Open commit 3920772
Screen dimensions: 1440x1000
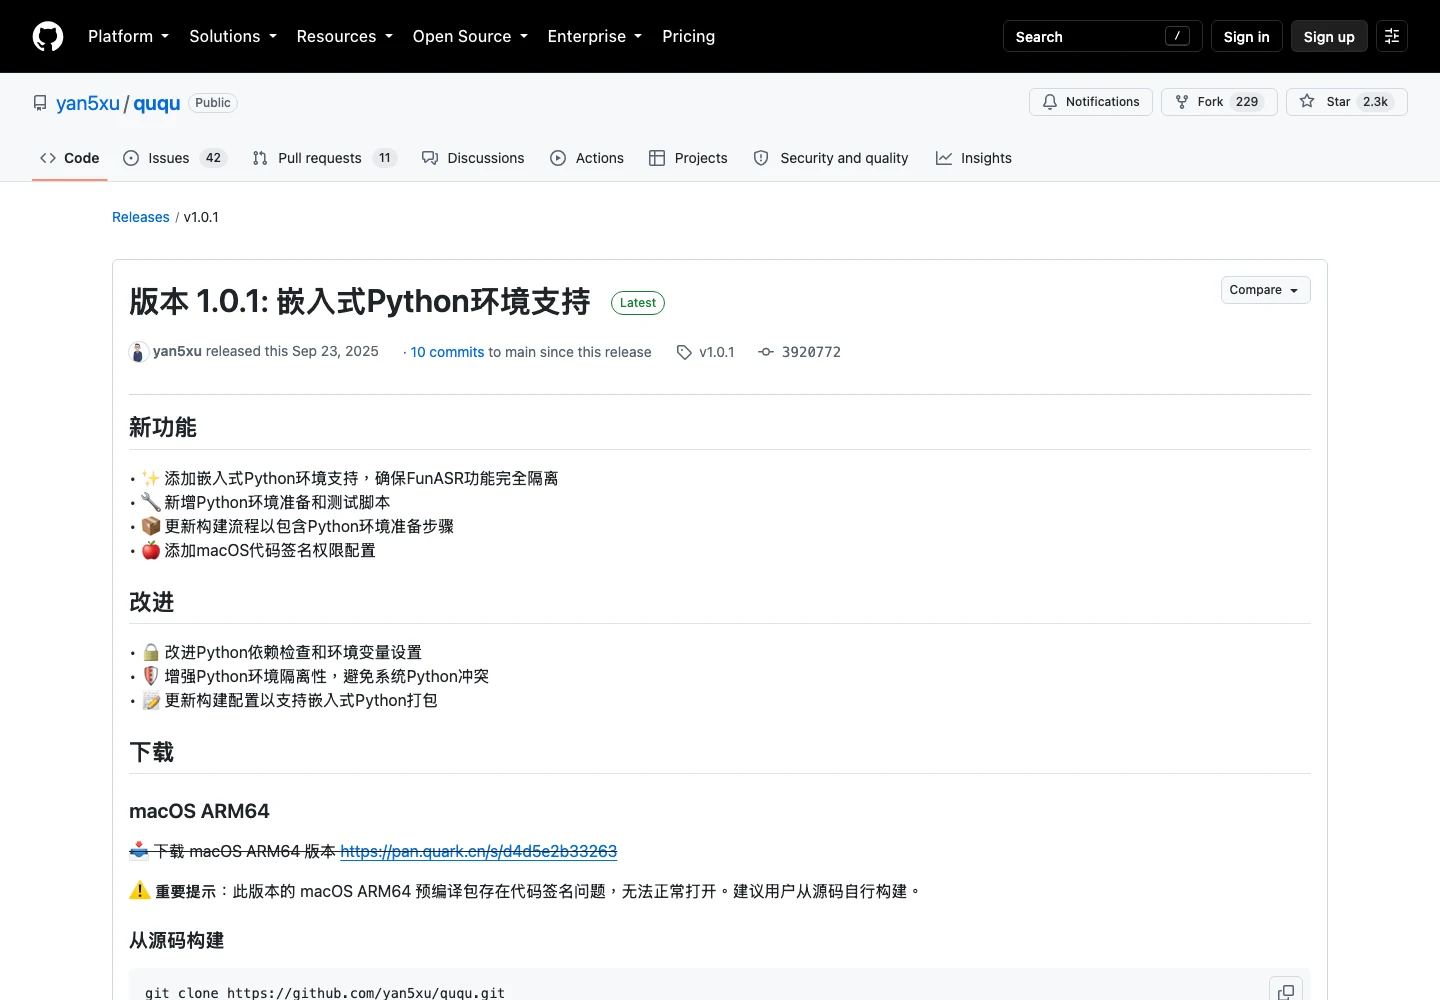[811, 352]
